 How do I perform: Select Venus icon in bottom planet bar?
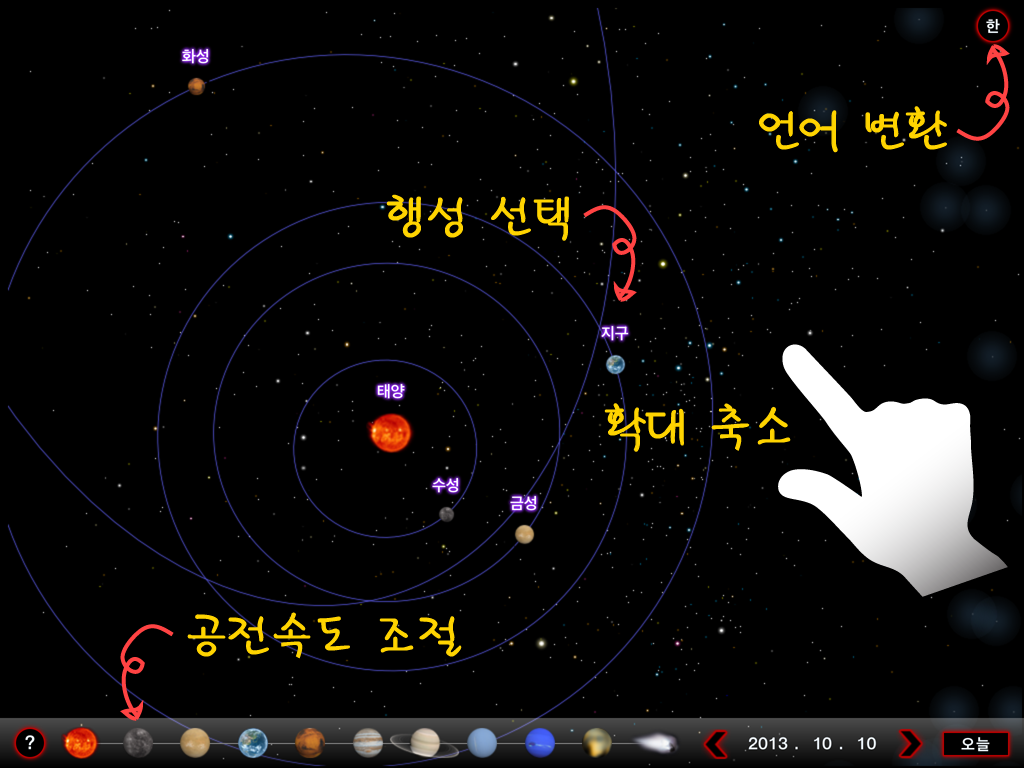pyautogui.click(x=195, y=743)
